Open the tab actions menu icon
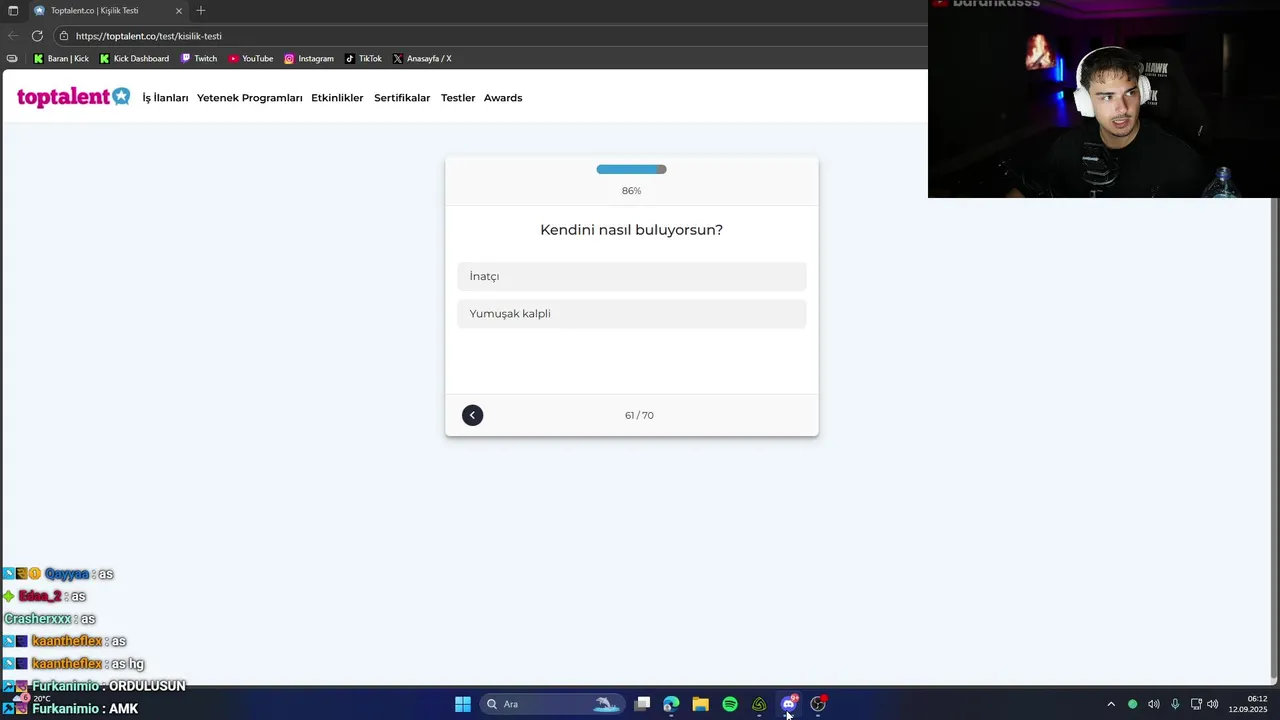 (x=12, y=11)
